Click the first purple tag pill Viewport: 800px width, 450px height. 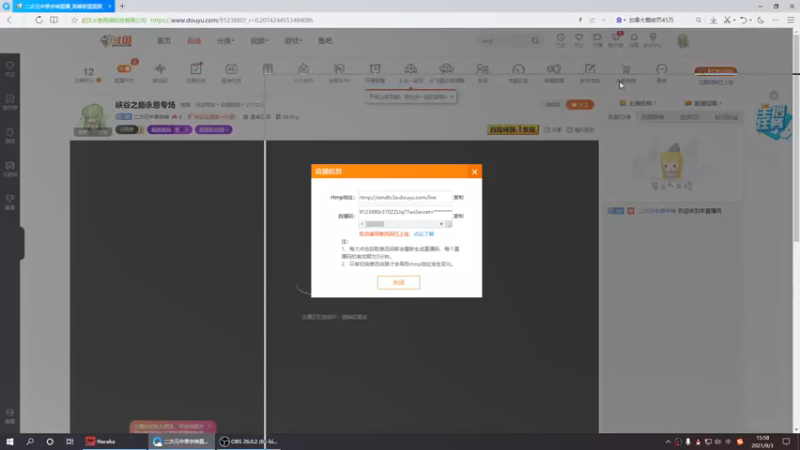tap(169, 130)
